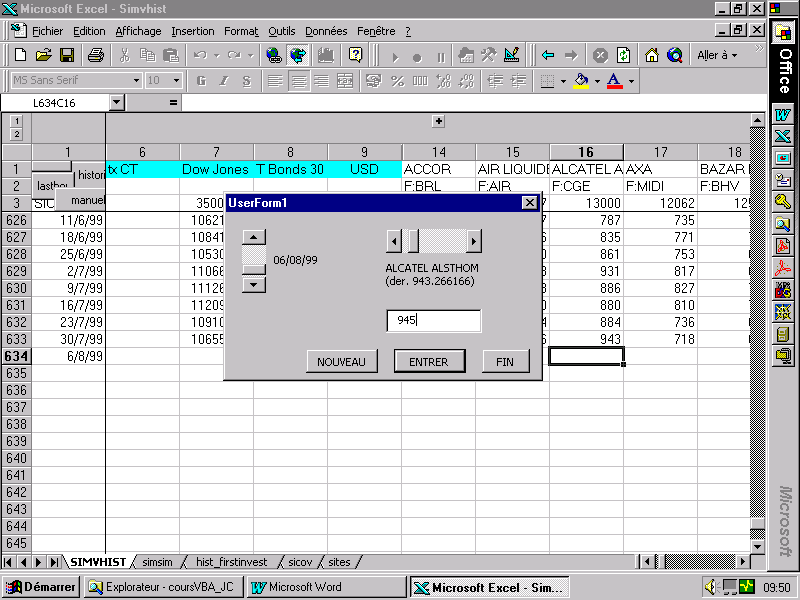This screenshot has height=600, width=800.
Task: Toggle the Center alignment button
Action: [x=299, y=81]
